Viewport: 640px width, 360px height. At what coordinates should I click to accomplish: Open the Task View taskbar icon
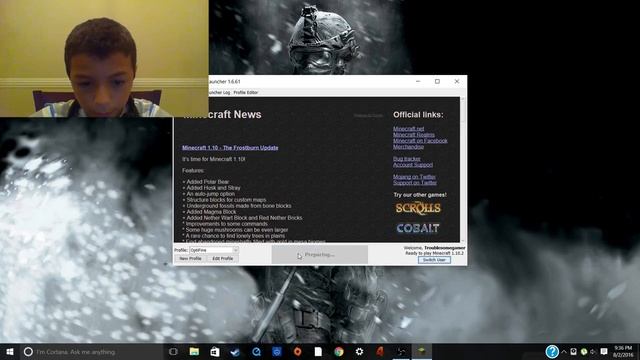click(173, 351)
